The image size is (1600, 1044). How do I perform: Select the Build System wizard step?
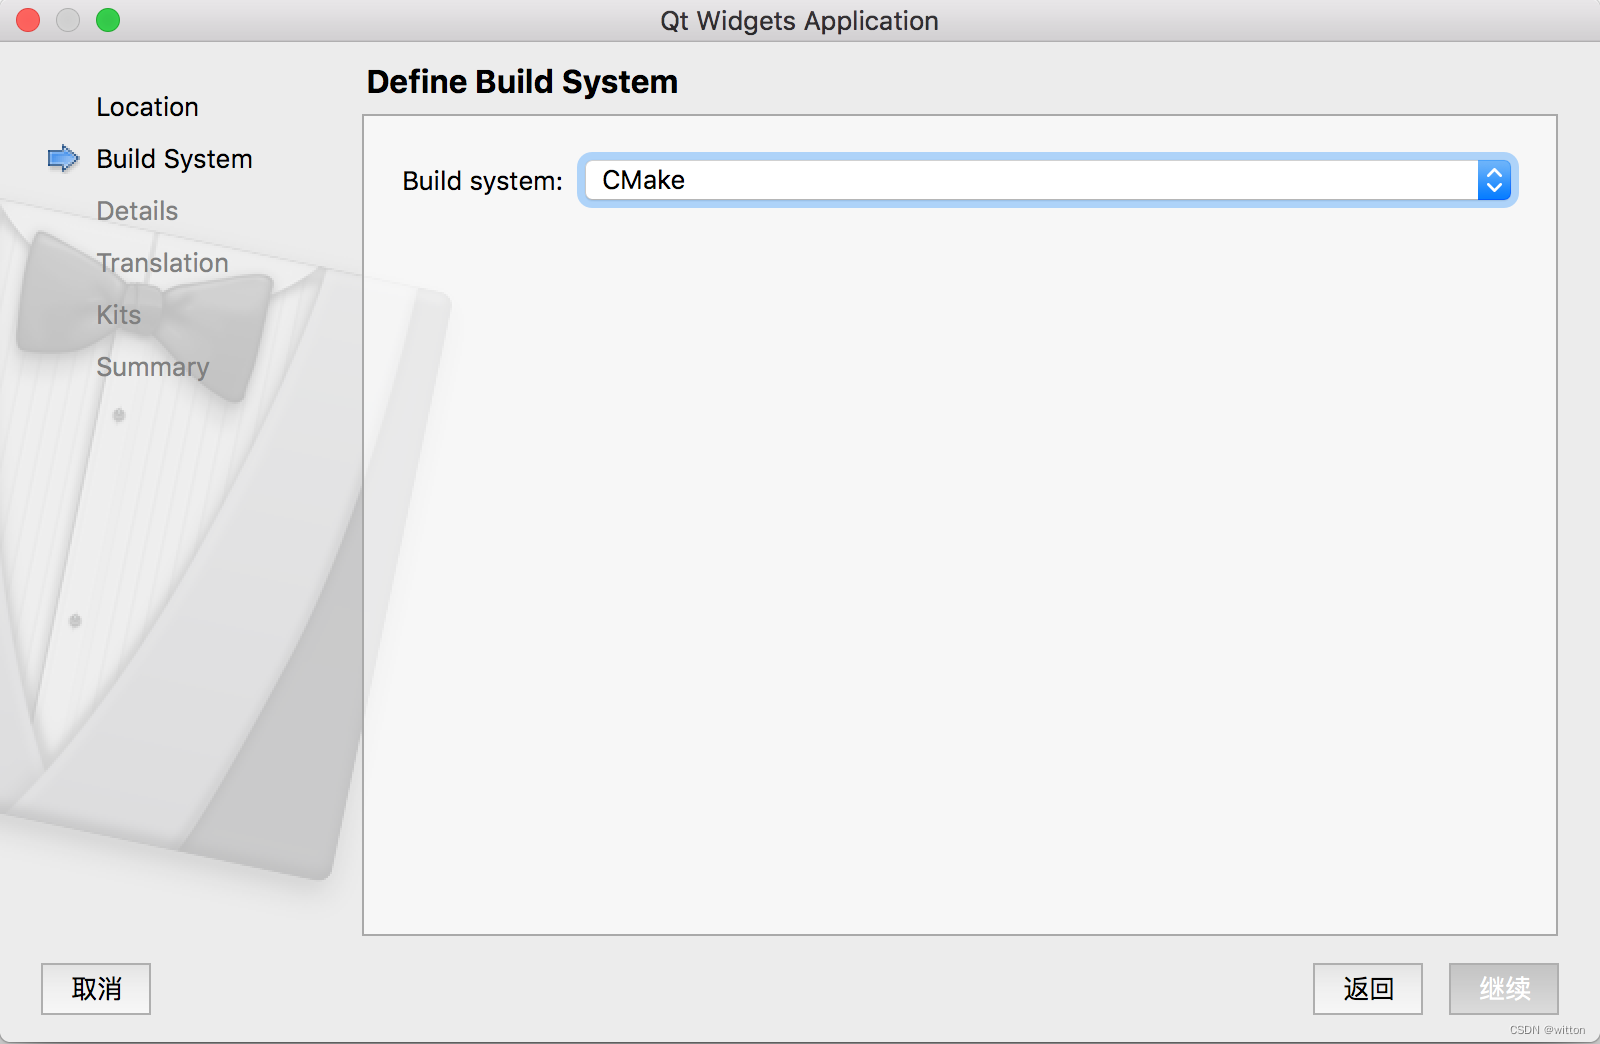(x=174, y=159)
